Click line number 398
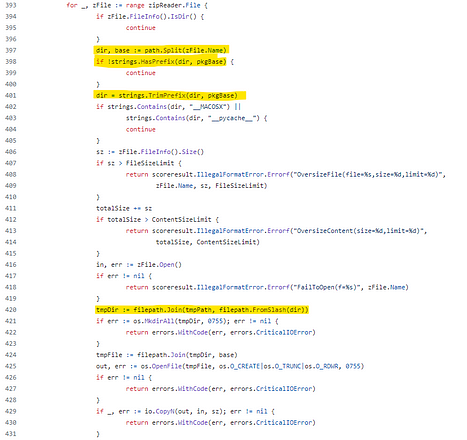Image resolution: width=467 pixels, height=440 pixels. tap(11, 62)
